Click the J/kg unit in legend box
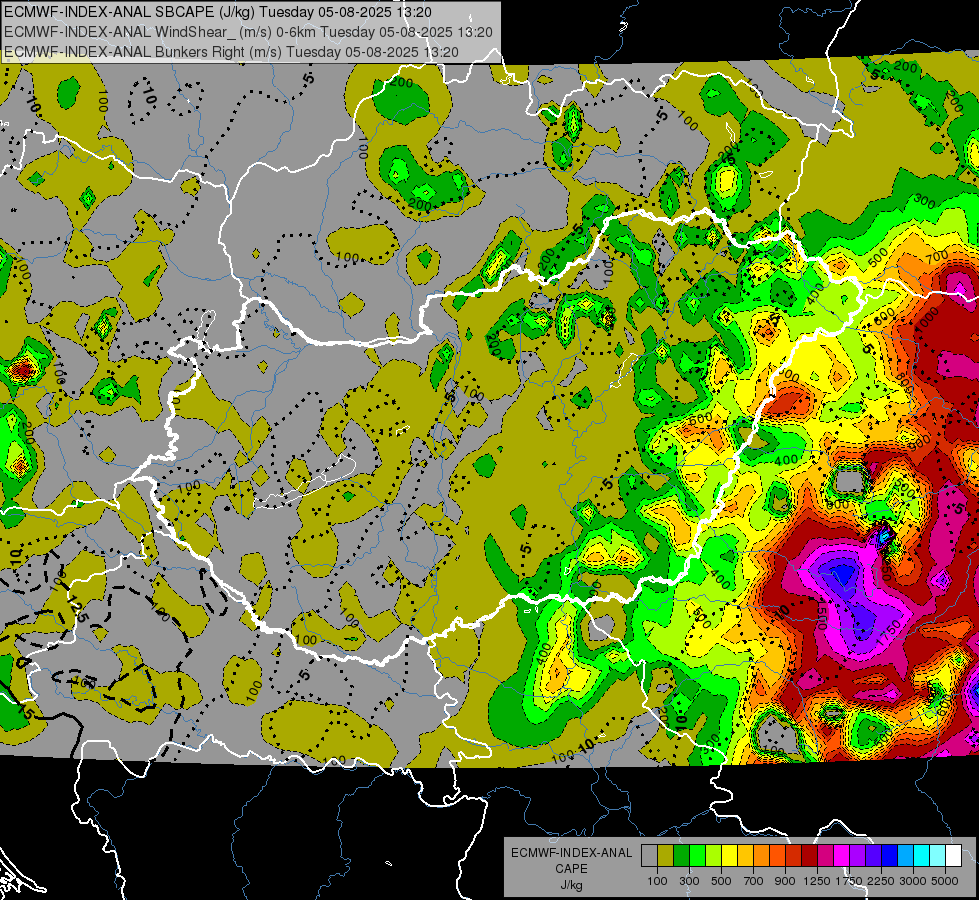 coord(571,885)
